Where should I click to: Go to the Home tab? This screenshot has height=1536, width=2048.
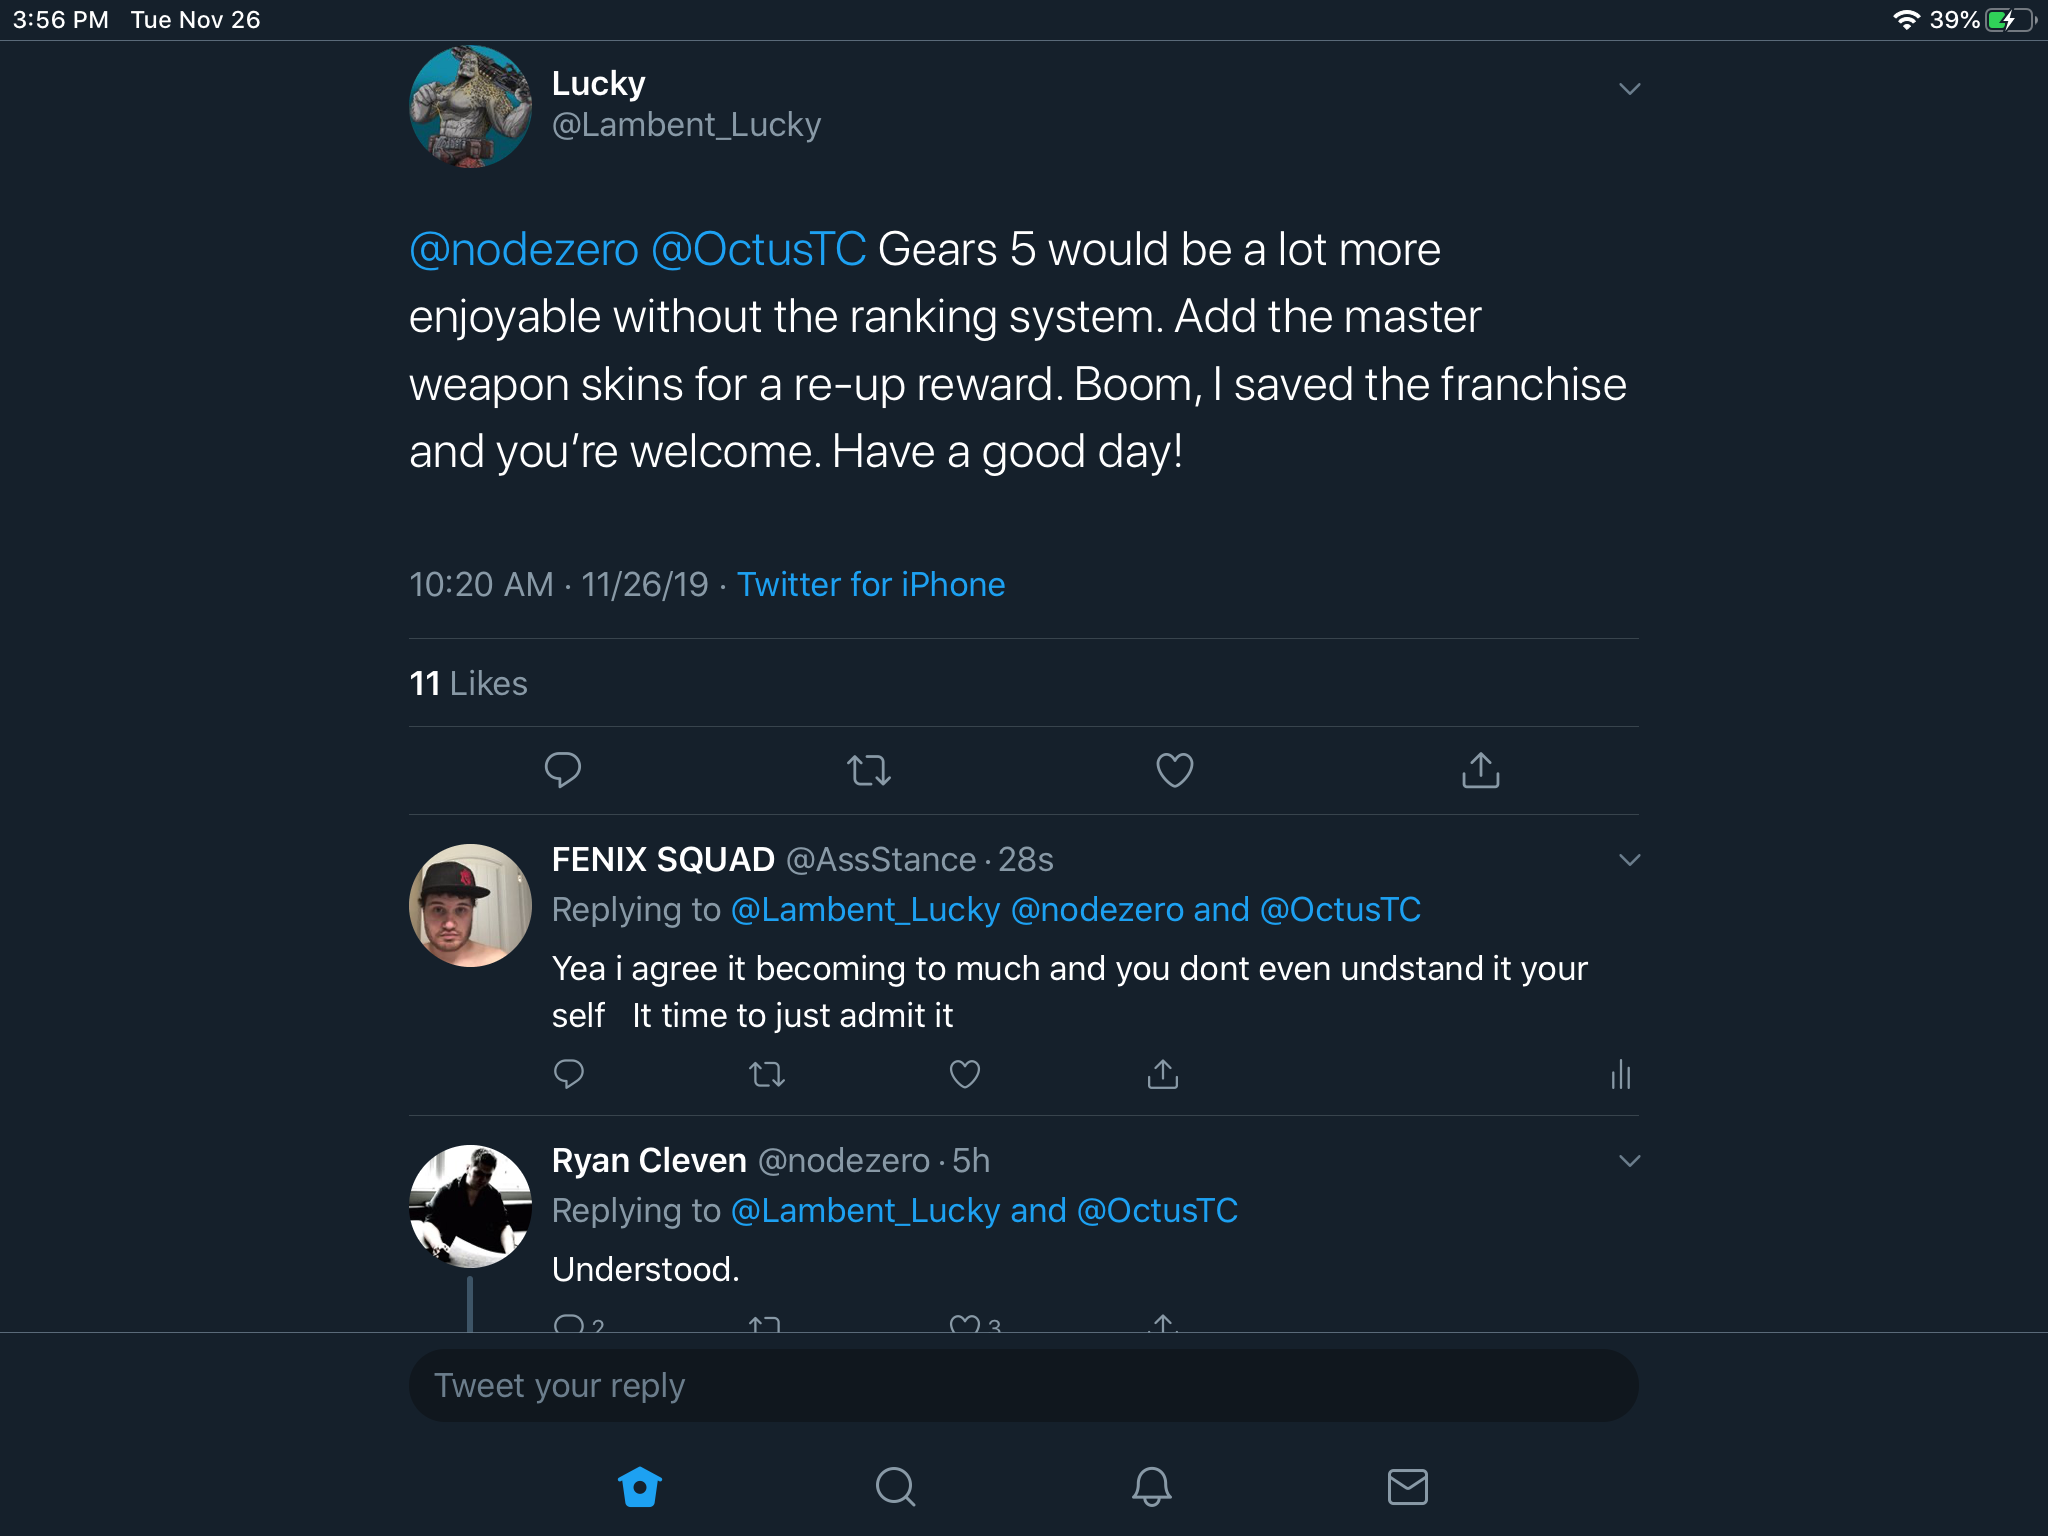[640, 1487]
